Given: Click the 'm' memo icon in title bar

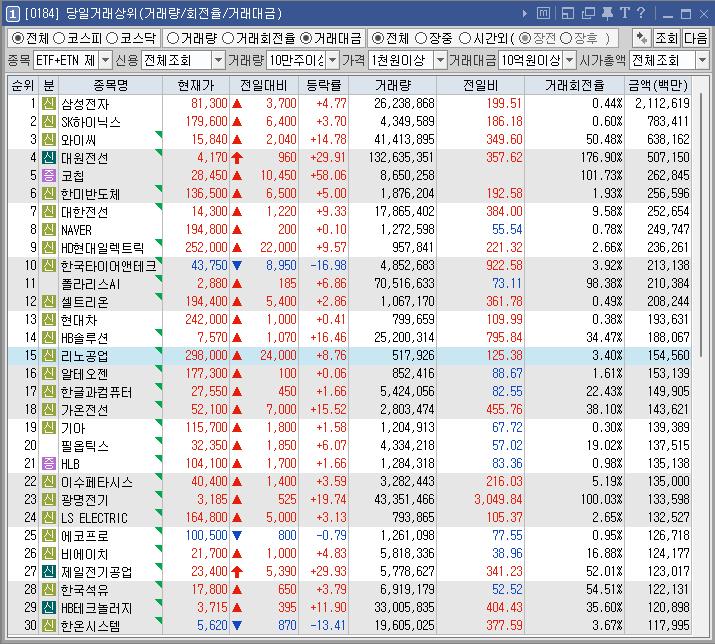Looking at the screenshot, I should click(x=543, y=14).
